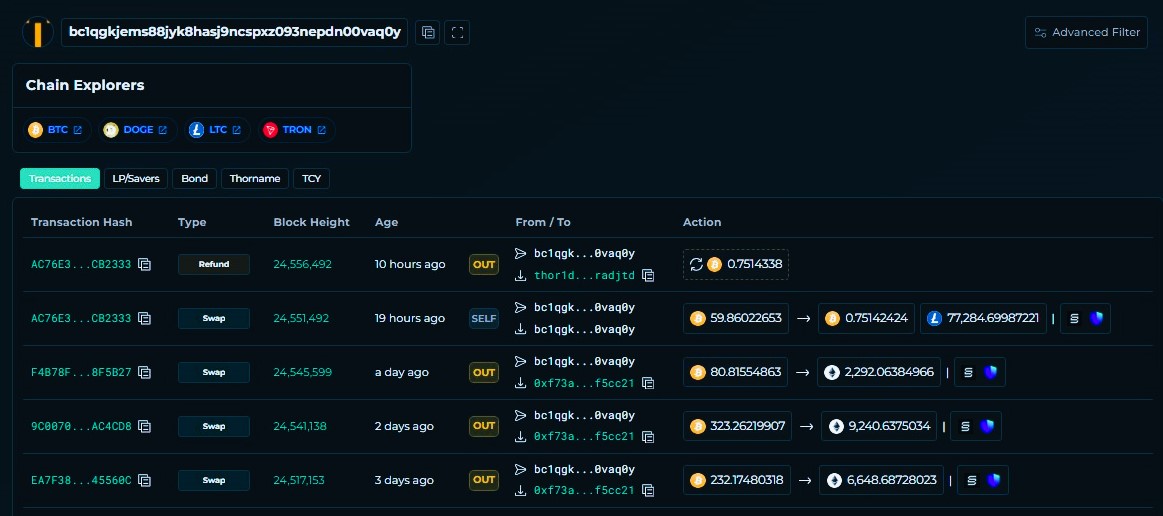Click the QR code scan icon
1163x516 pixels.
[x=457, y=32]
